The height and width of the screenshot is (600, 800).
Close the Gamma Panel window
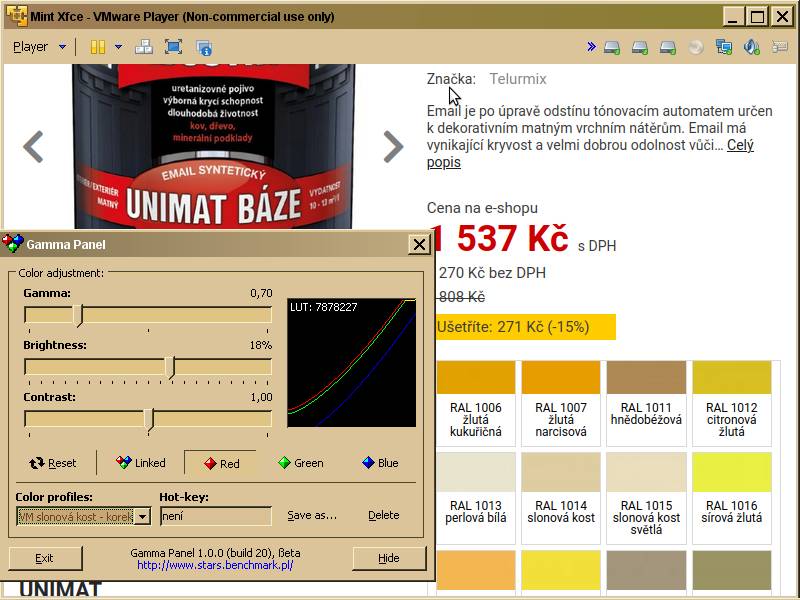(x=419, y=245)
